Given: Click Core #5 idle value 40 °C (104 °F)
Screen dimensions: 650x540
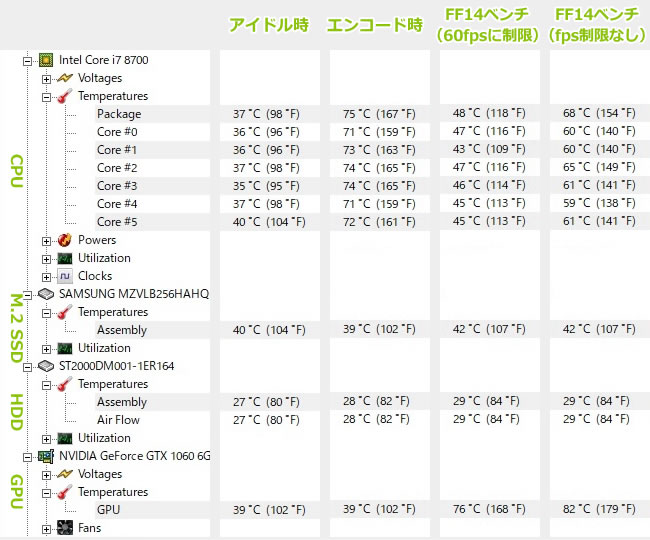Looking at the screenshot, I should pyautogui.click(x=269, y=222).
